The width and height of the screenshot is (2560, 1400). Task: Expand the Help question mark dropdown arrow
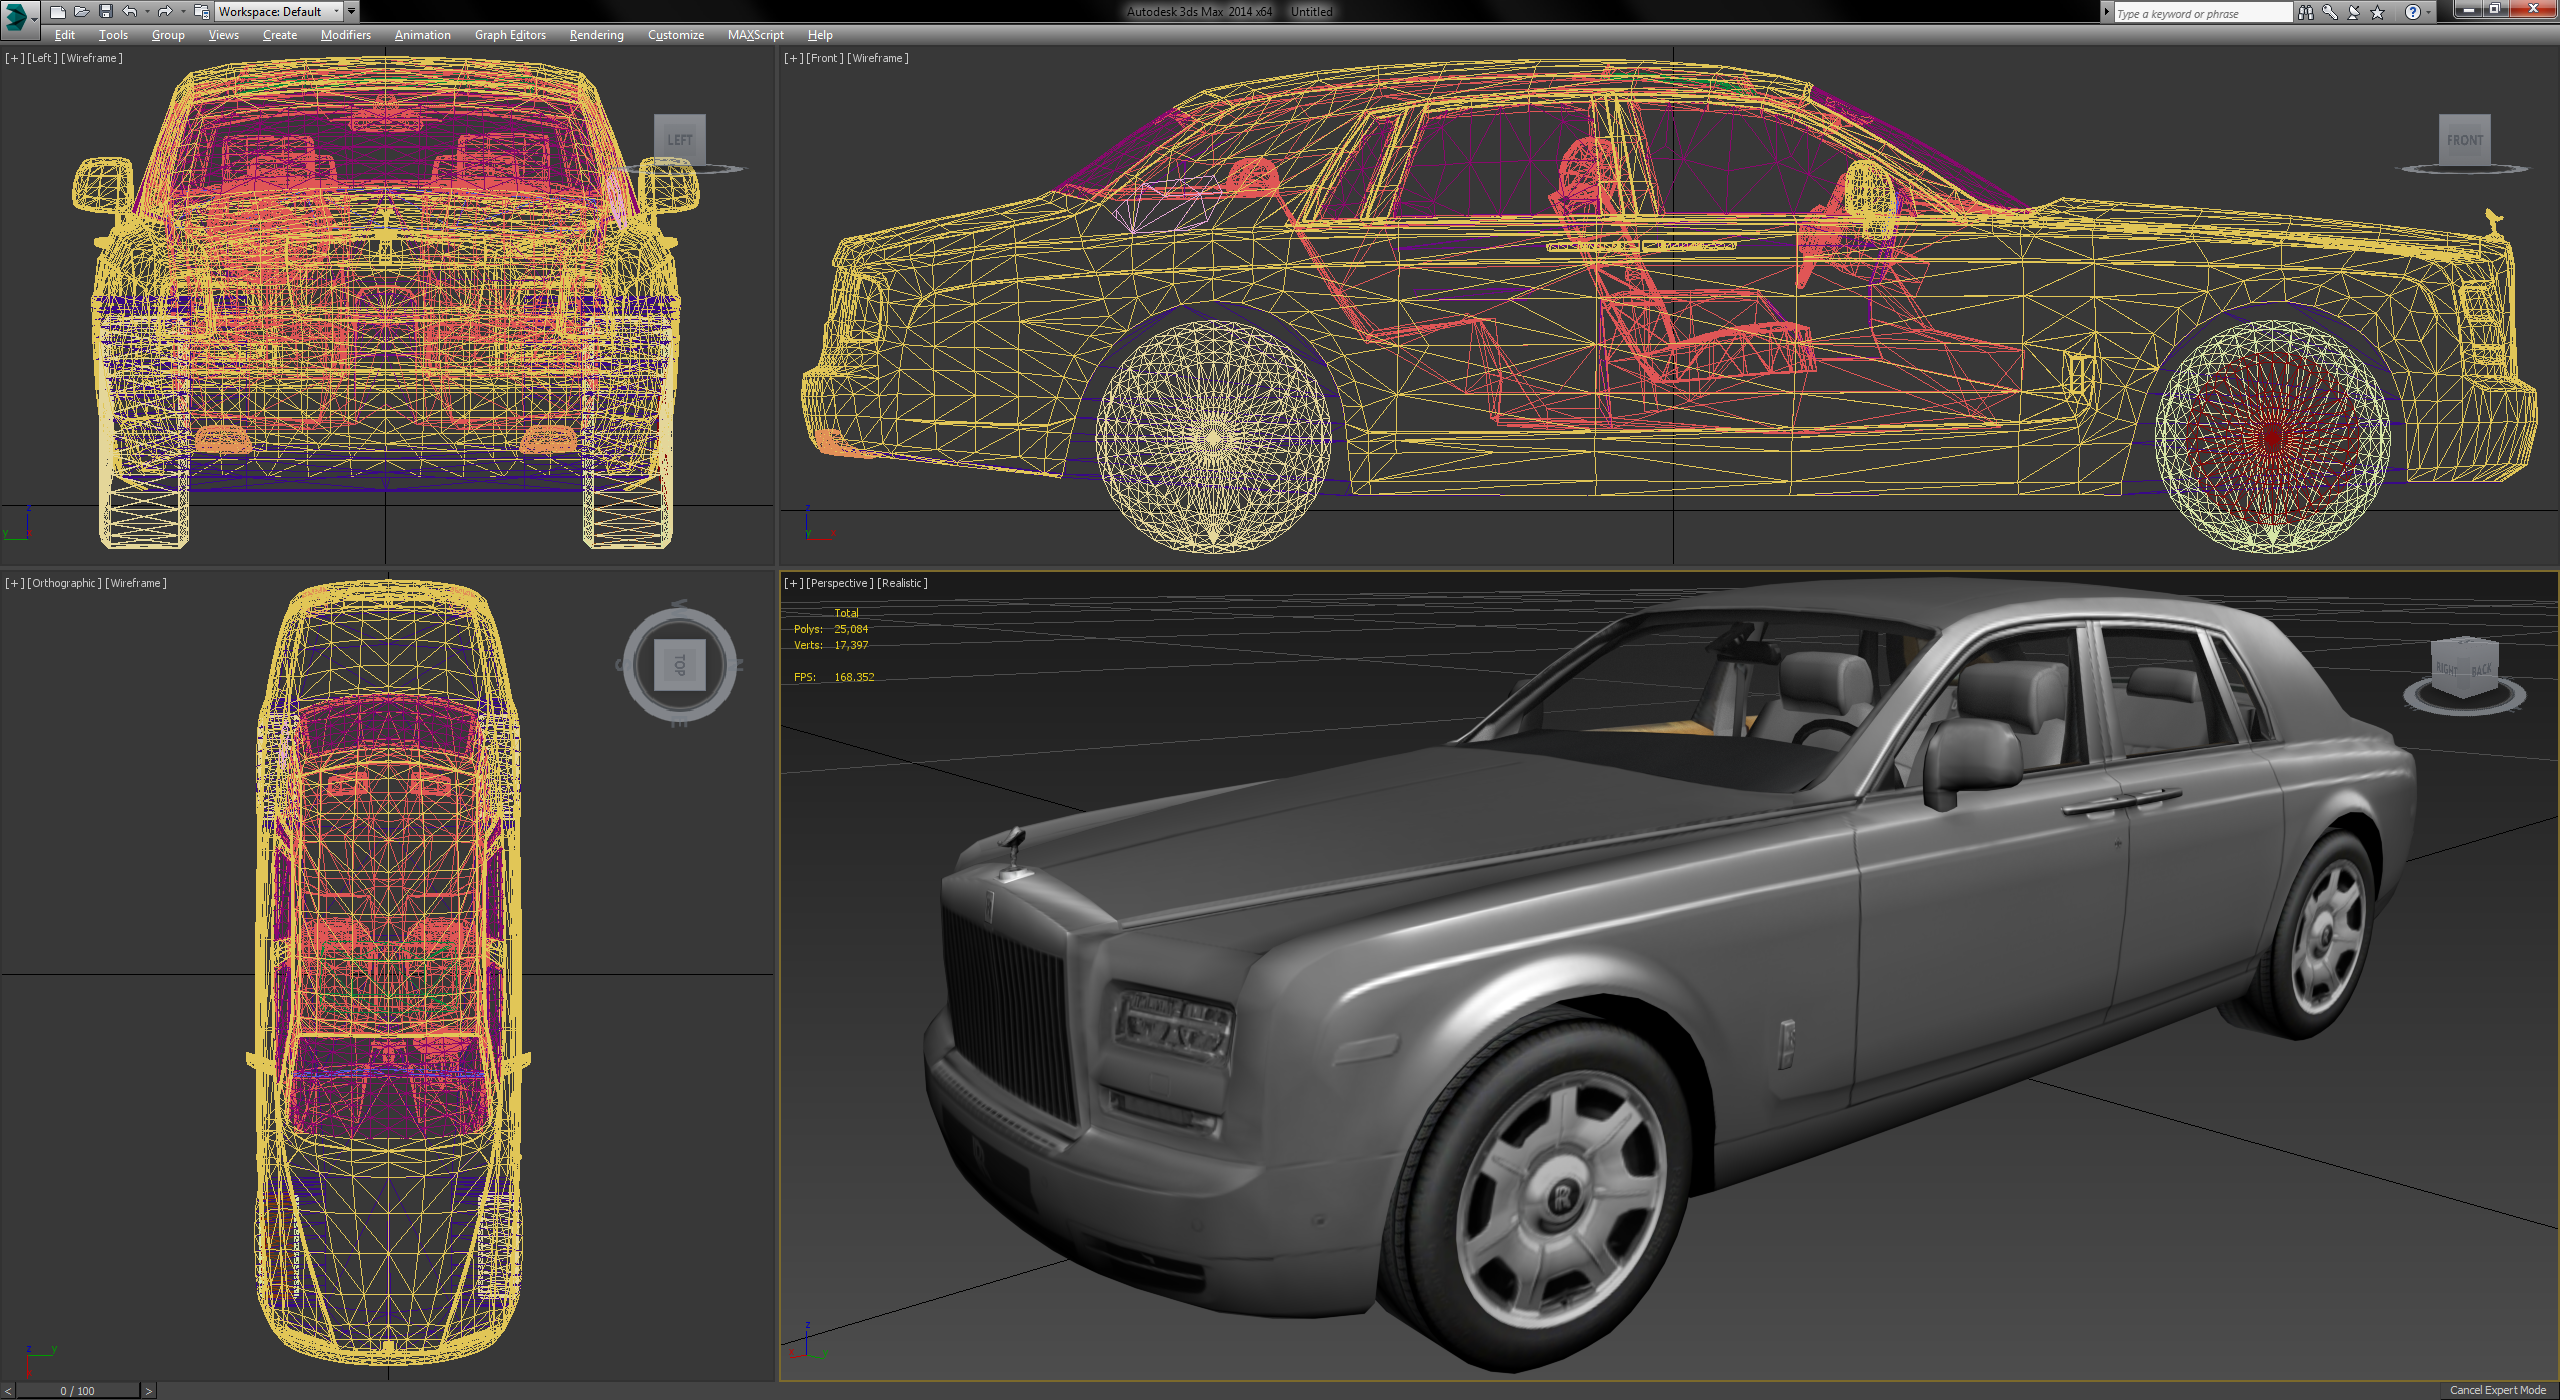click(2428, 12)
